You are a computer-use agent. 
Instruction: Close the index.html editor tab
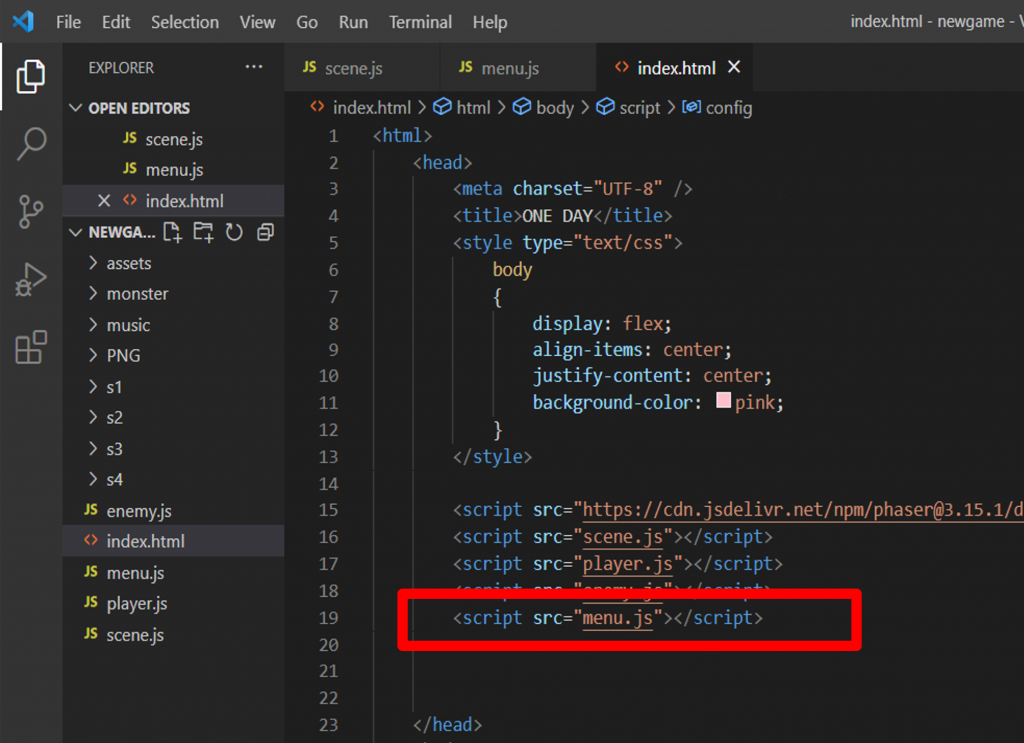click(734, 67)
